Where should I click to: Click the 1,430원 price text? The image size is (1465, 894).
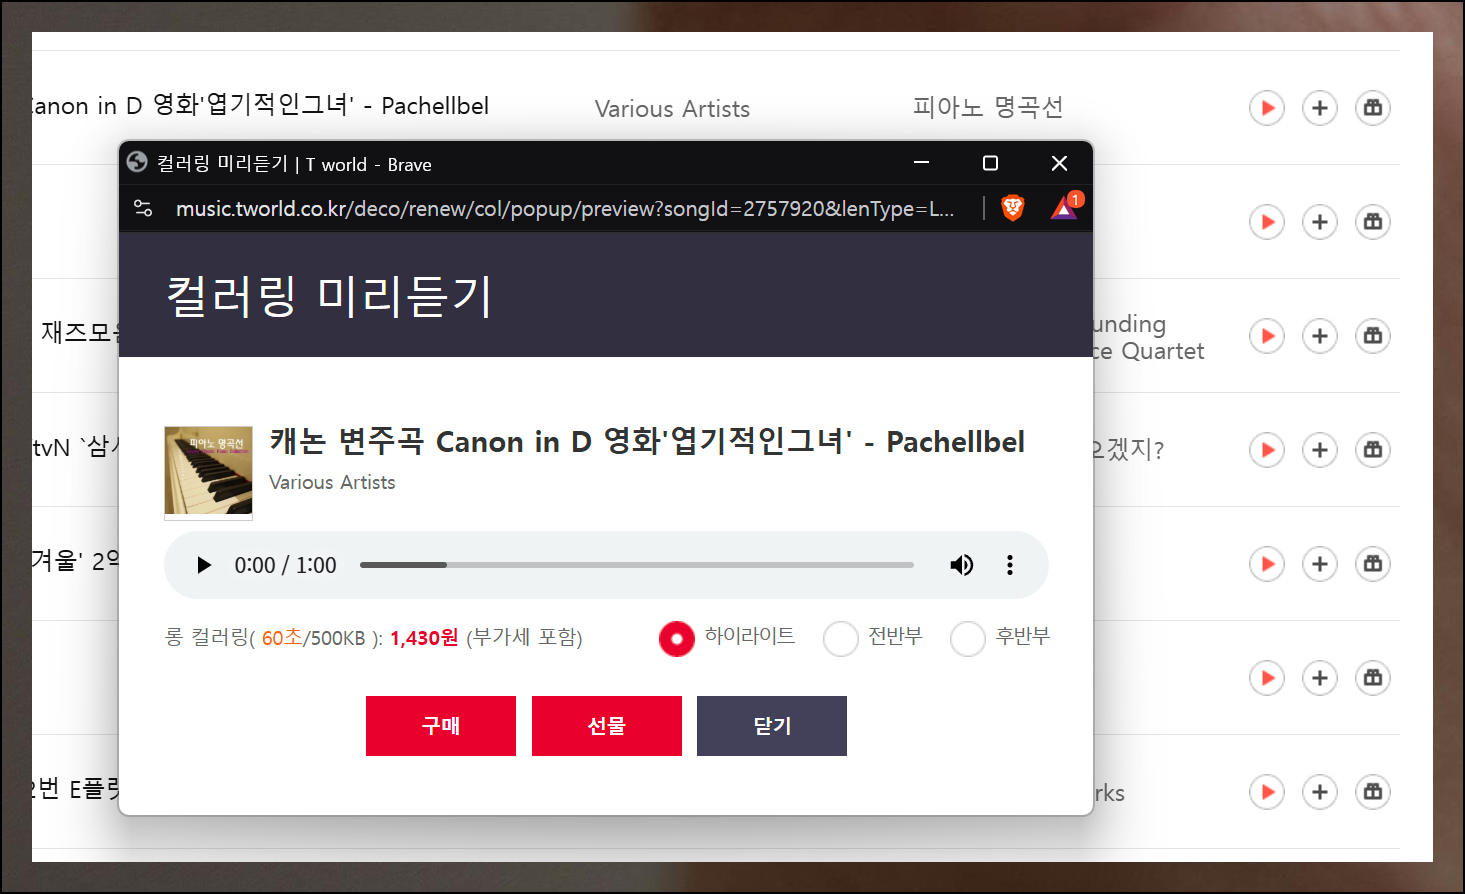[424, 637]
